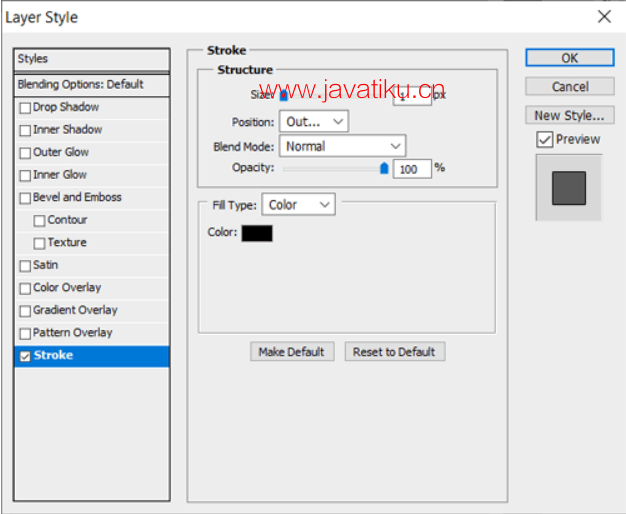Open the Fill Type dropdown
The image size is (626, 514).
(x=298, y=205)
